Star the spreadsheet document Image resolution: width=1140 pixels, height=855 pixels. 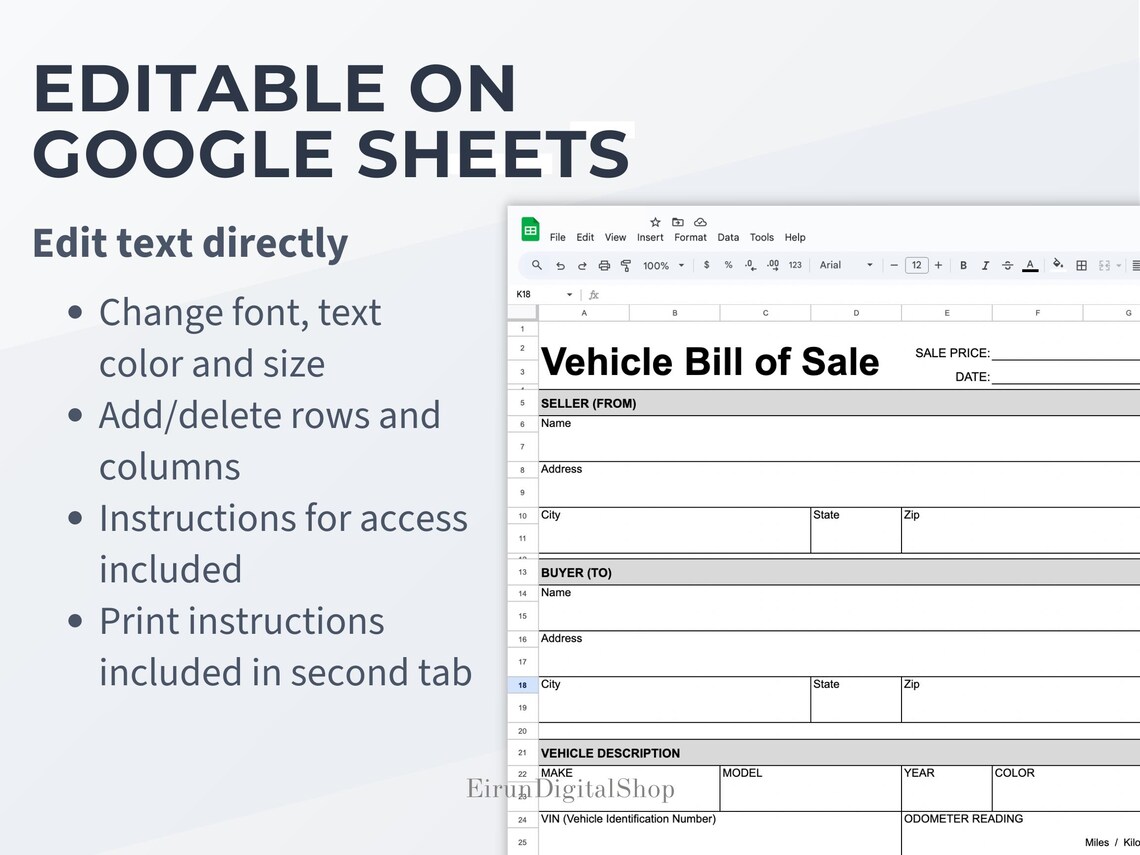click(x=655, y=222)
